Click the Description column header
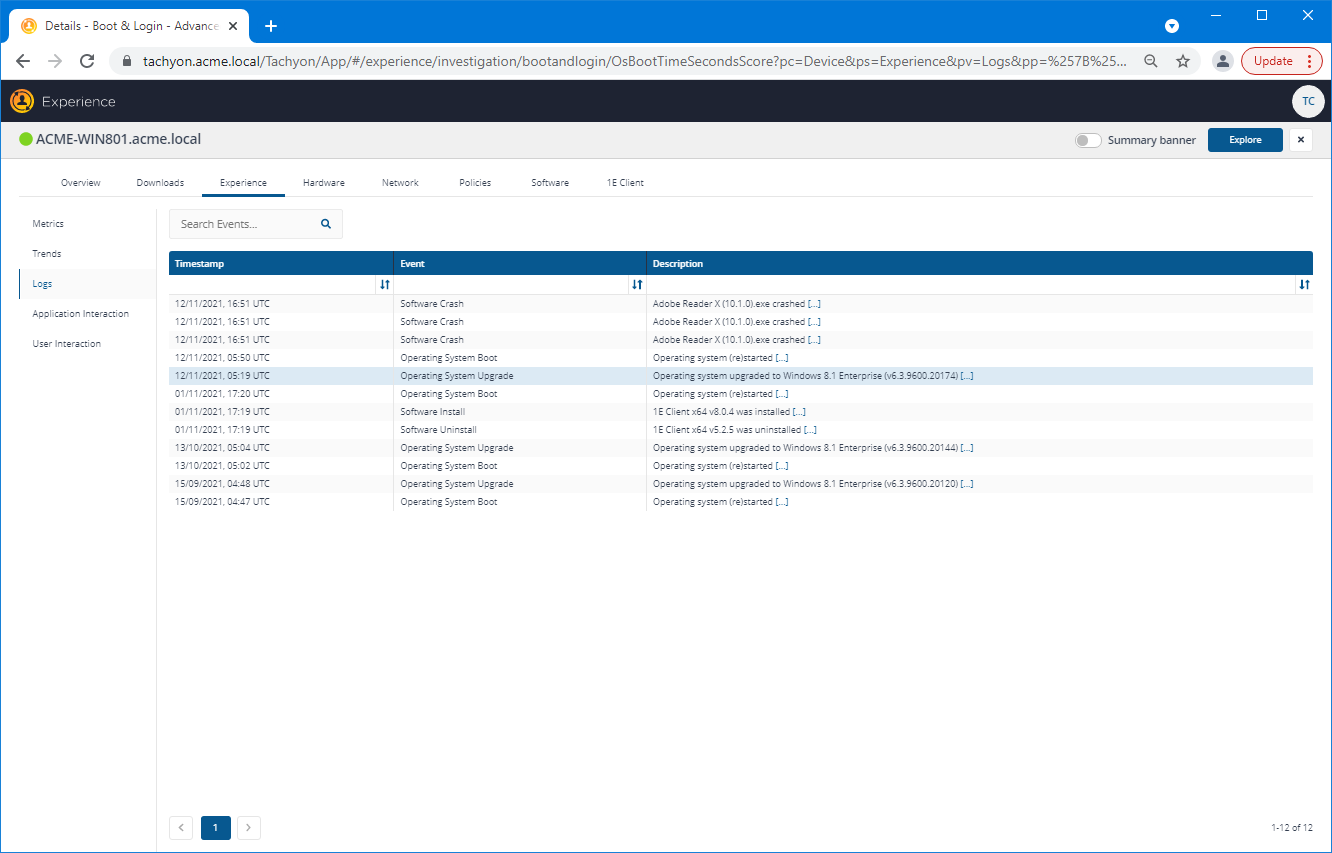 (x=980, y=264)
